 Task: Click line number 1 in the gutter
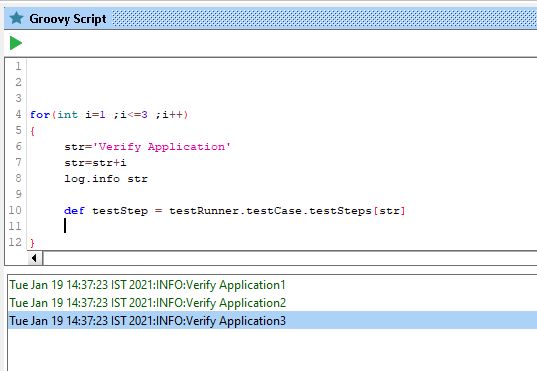pyautogui.click(x=18, y=66)
